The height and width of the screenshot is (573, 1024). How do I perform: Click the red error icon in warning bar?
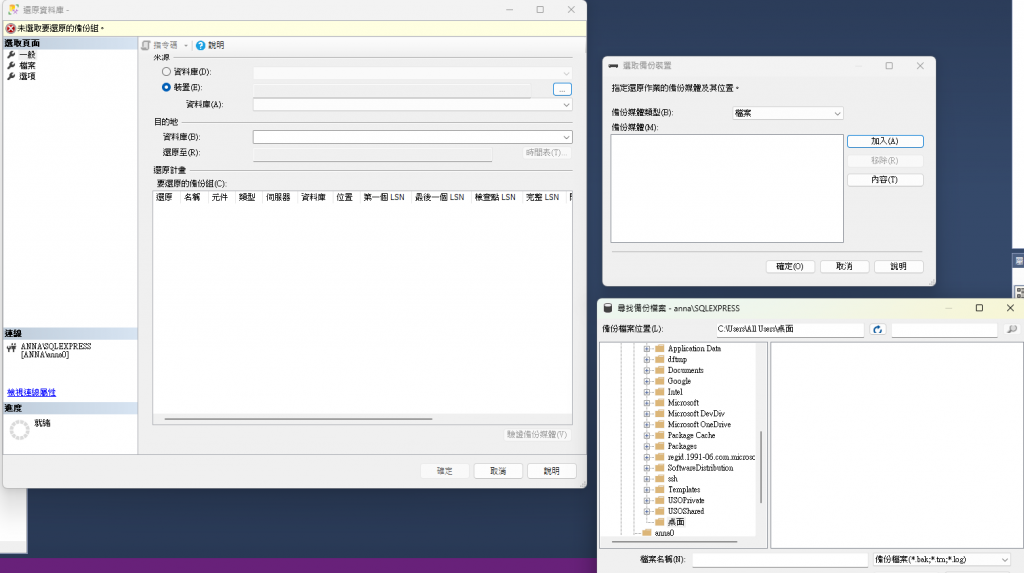10,28
